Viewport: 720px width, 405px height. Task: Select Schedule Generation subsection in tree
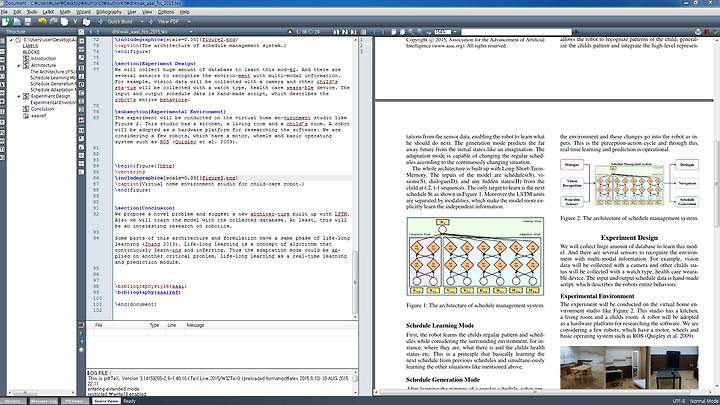coord(52,84)
